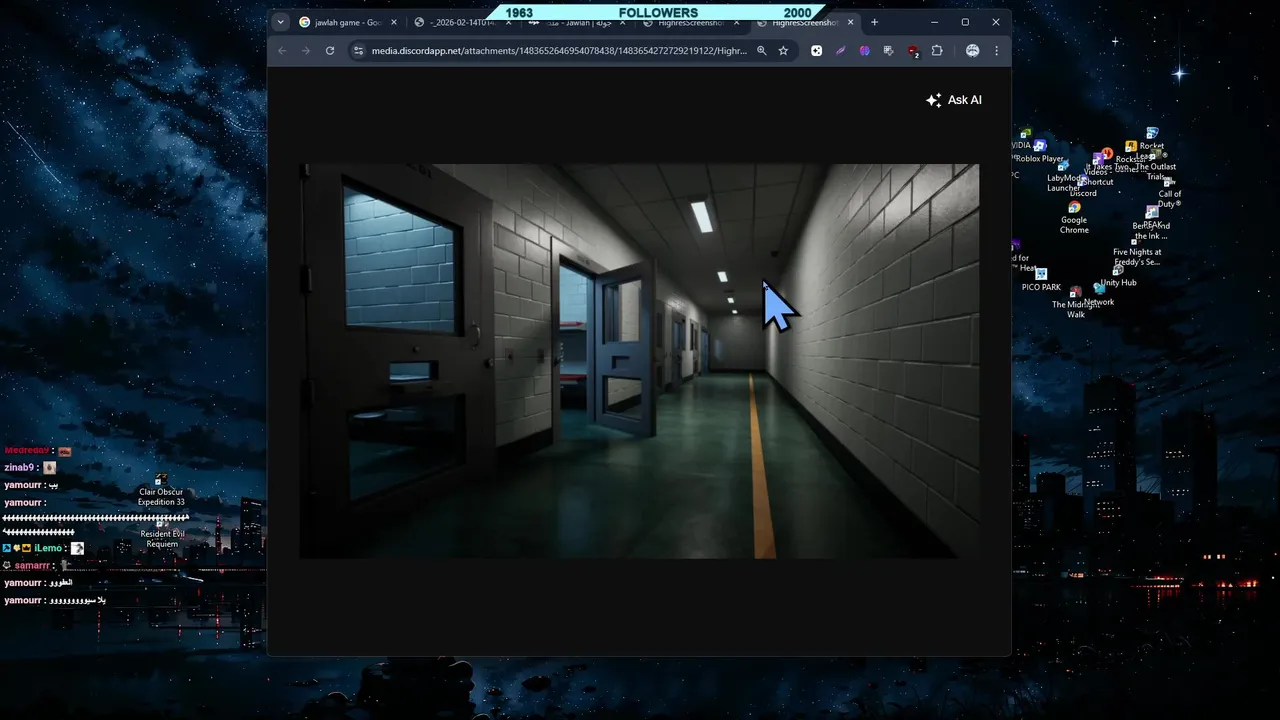
Task: Select PICO PARK desktop shortcut
Action: point(1041,280)
